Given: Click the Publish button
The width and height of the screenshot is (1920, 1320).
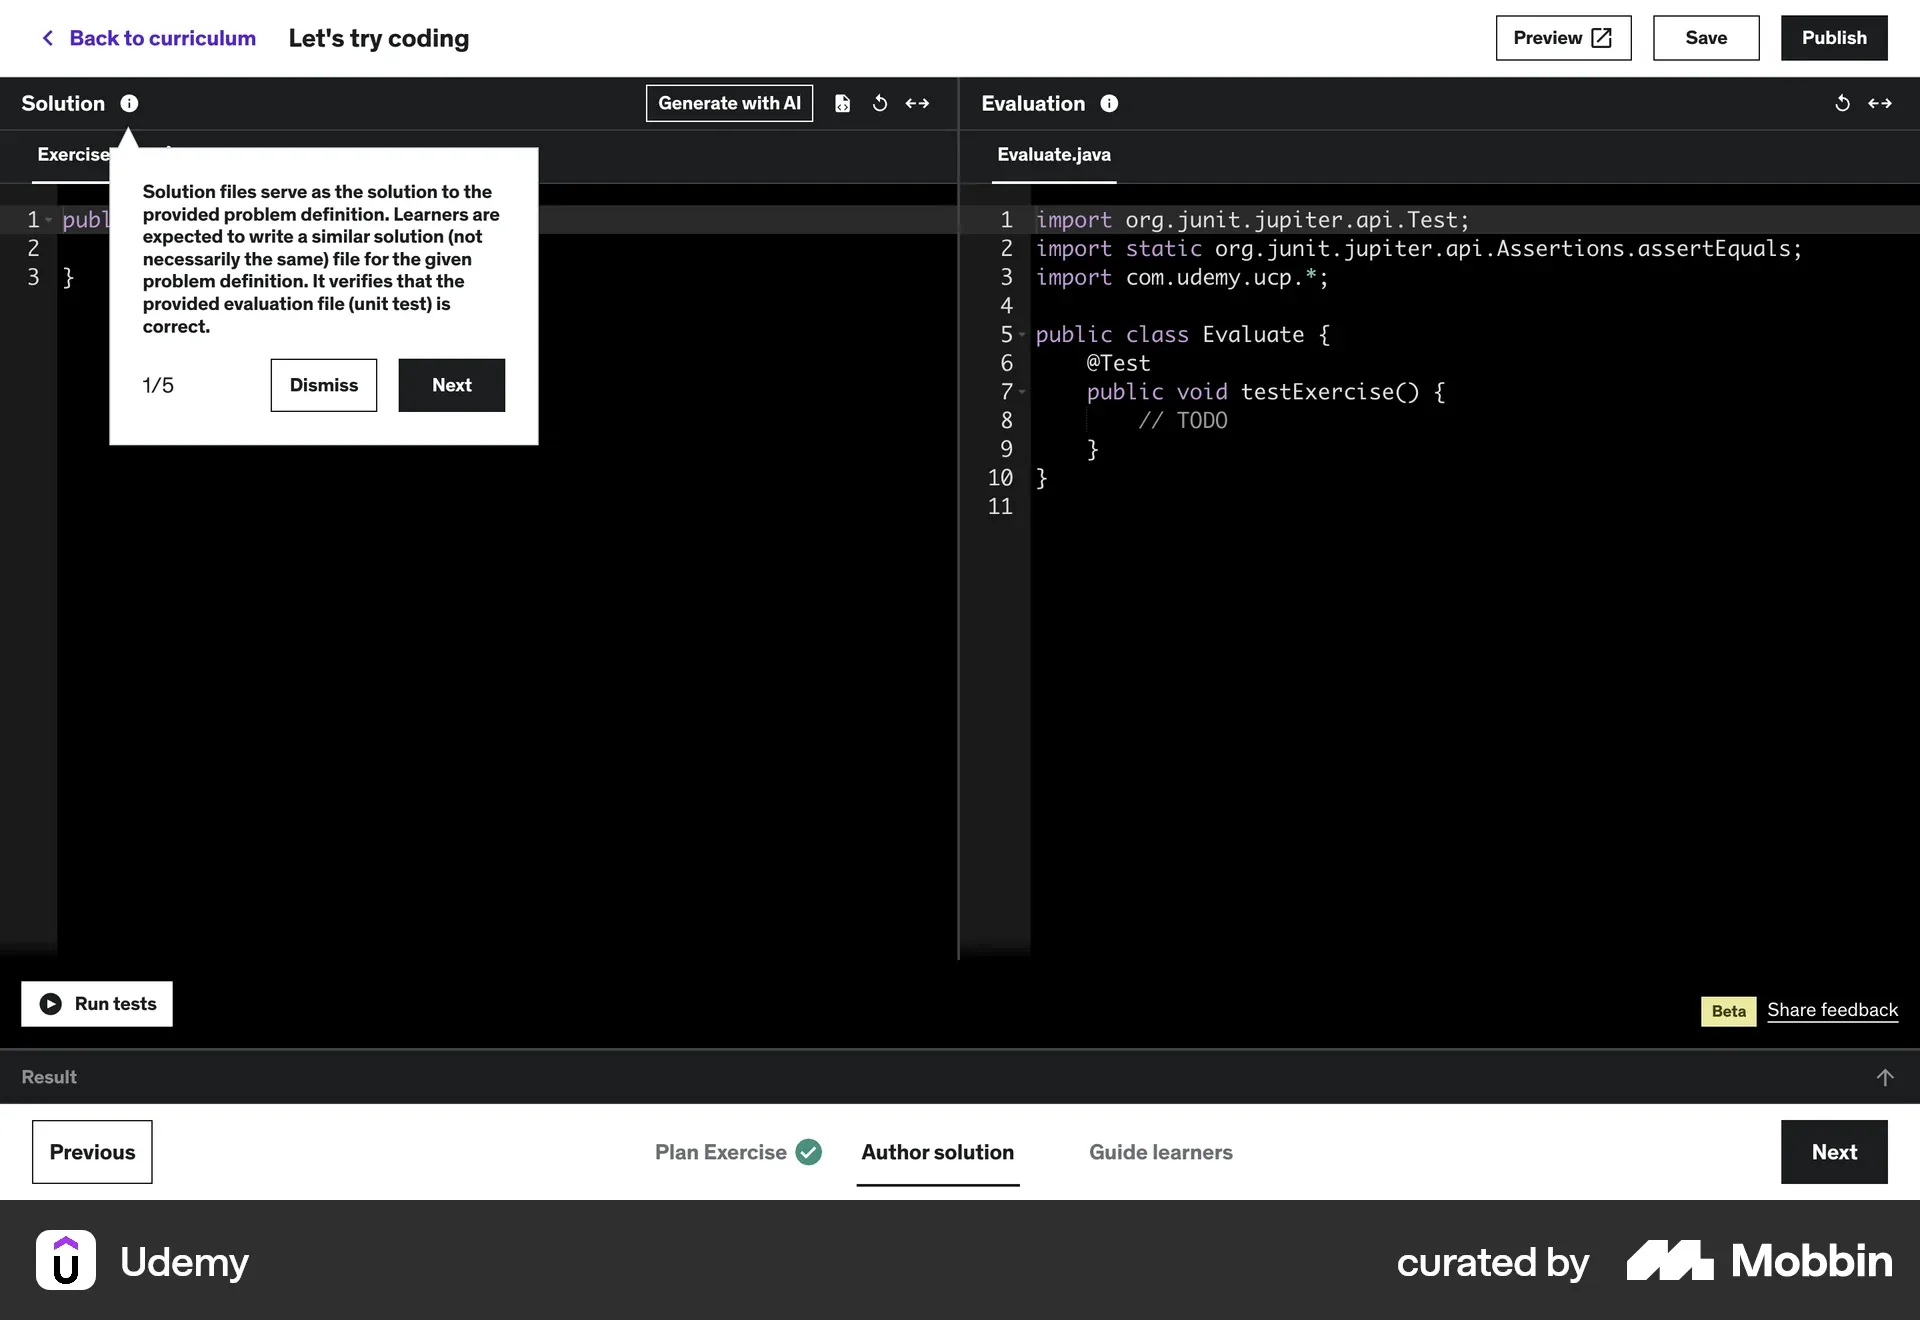Looking at the screenshot, I should (1833, 38).
